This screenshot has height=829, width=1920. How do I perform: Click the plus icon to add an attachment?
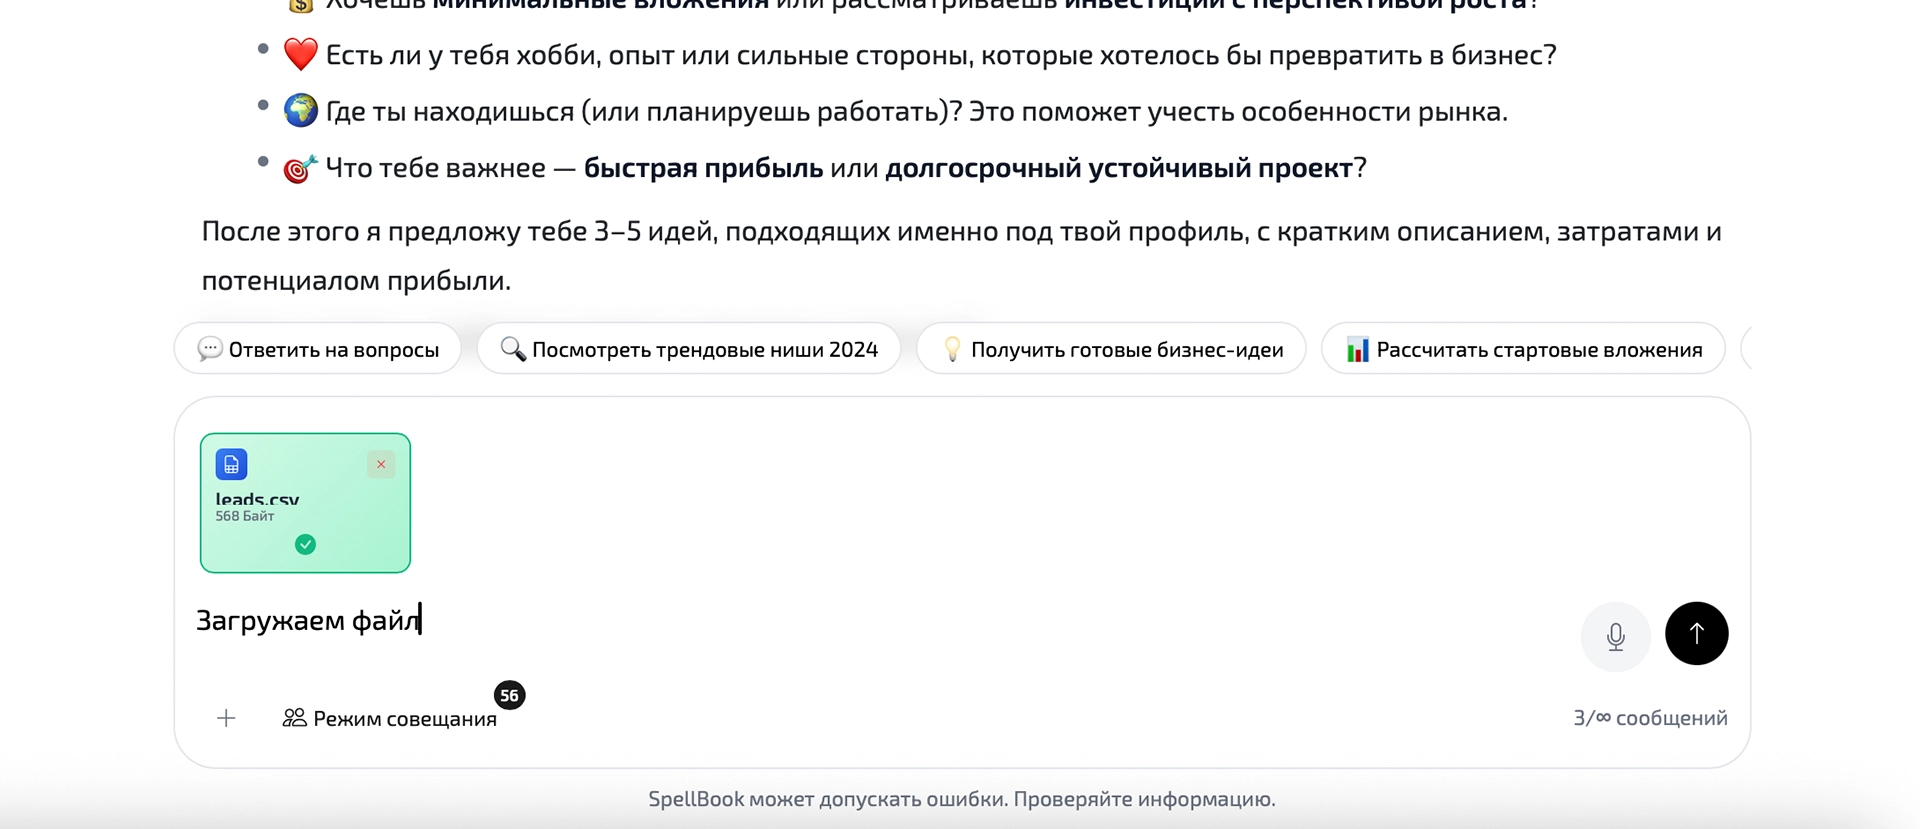click(x=226, y=718)
